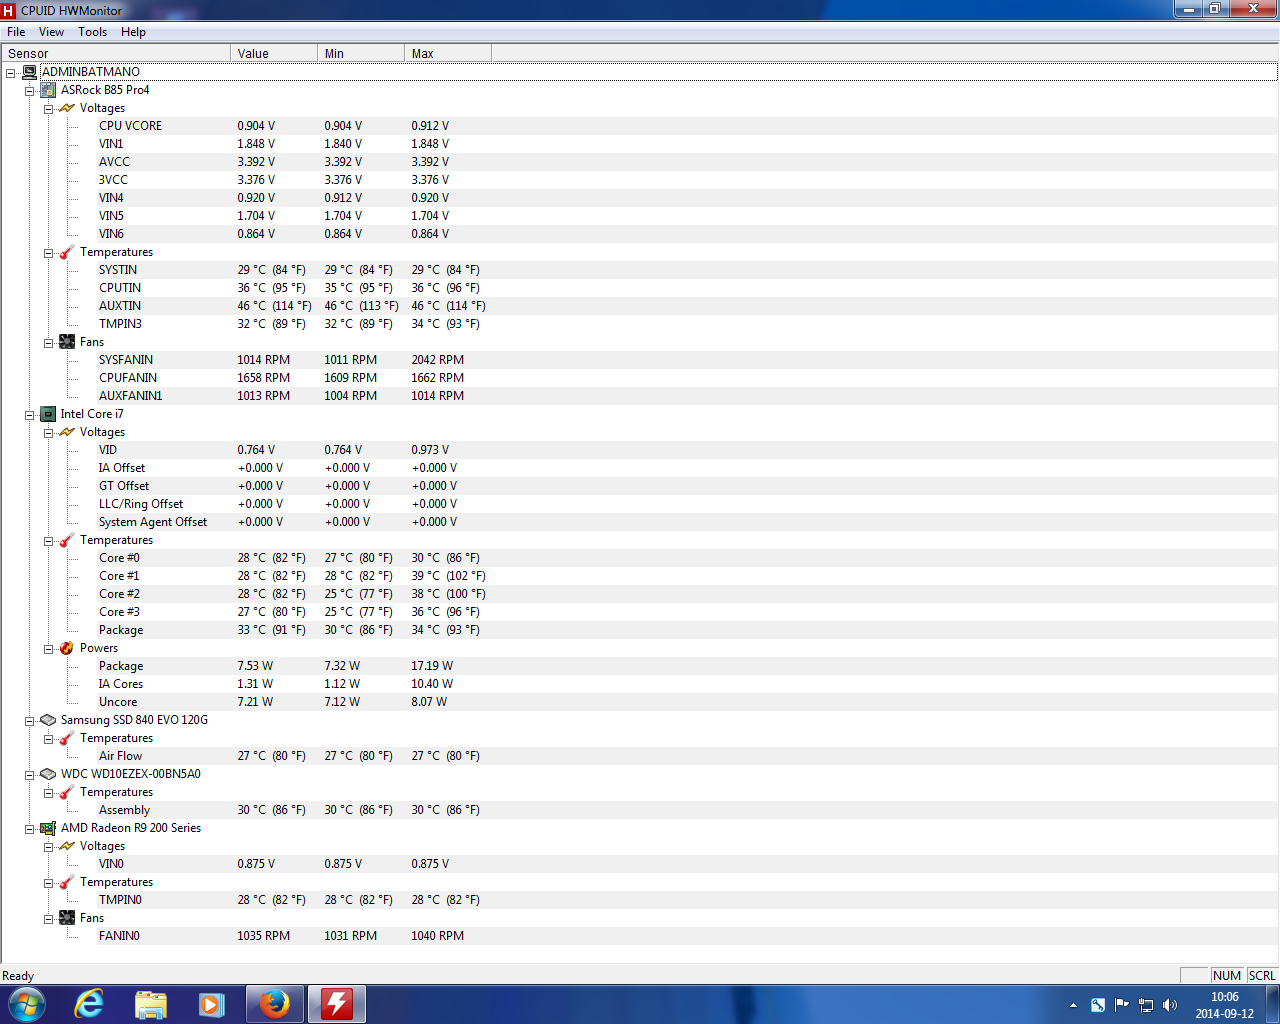Click the Max column header
The height and width of the screenshot is (1024, 1280).
click(448, 53)
